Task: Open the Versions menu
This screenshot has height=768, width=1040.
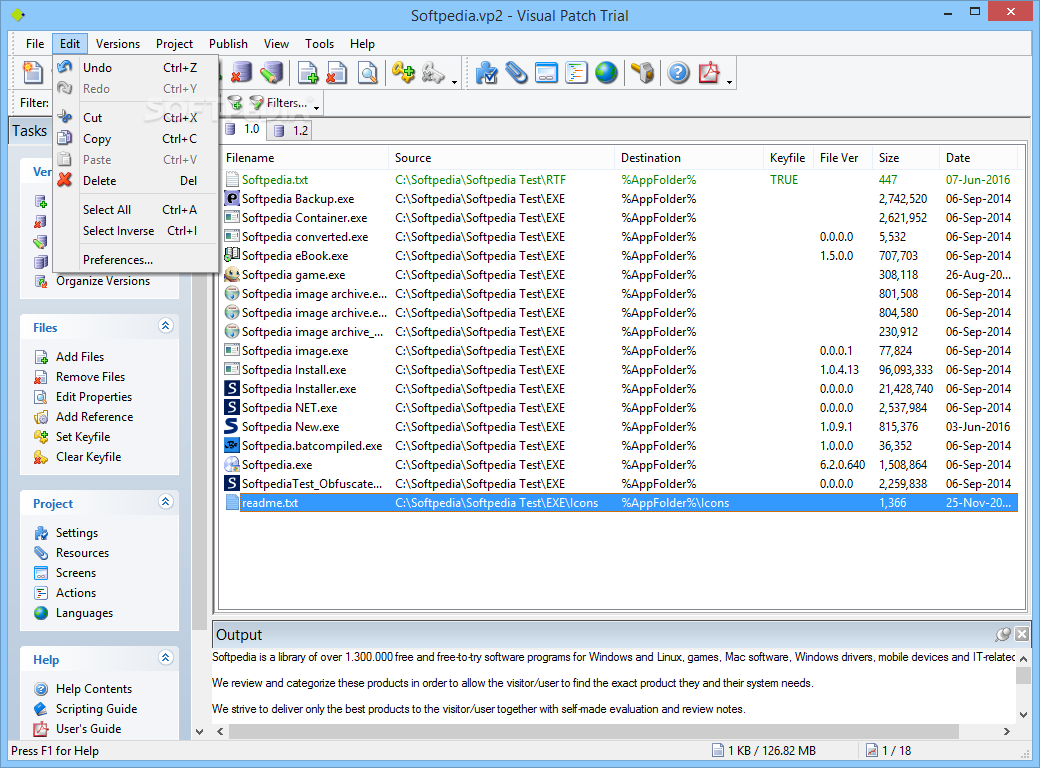Action: pyautogui.click(x=118, y=44)
